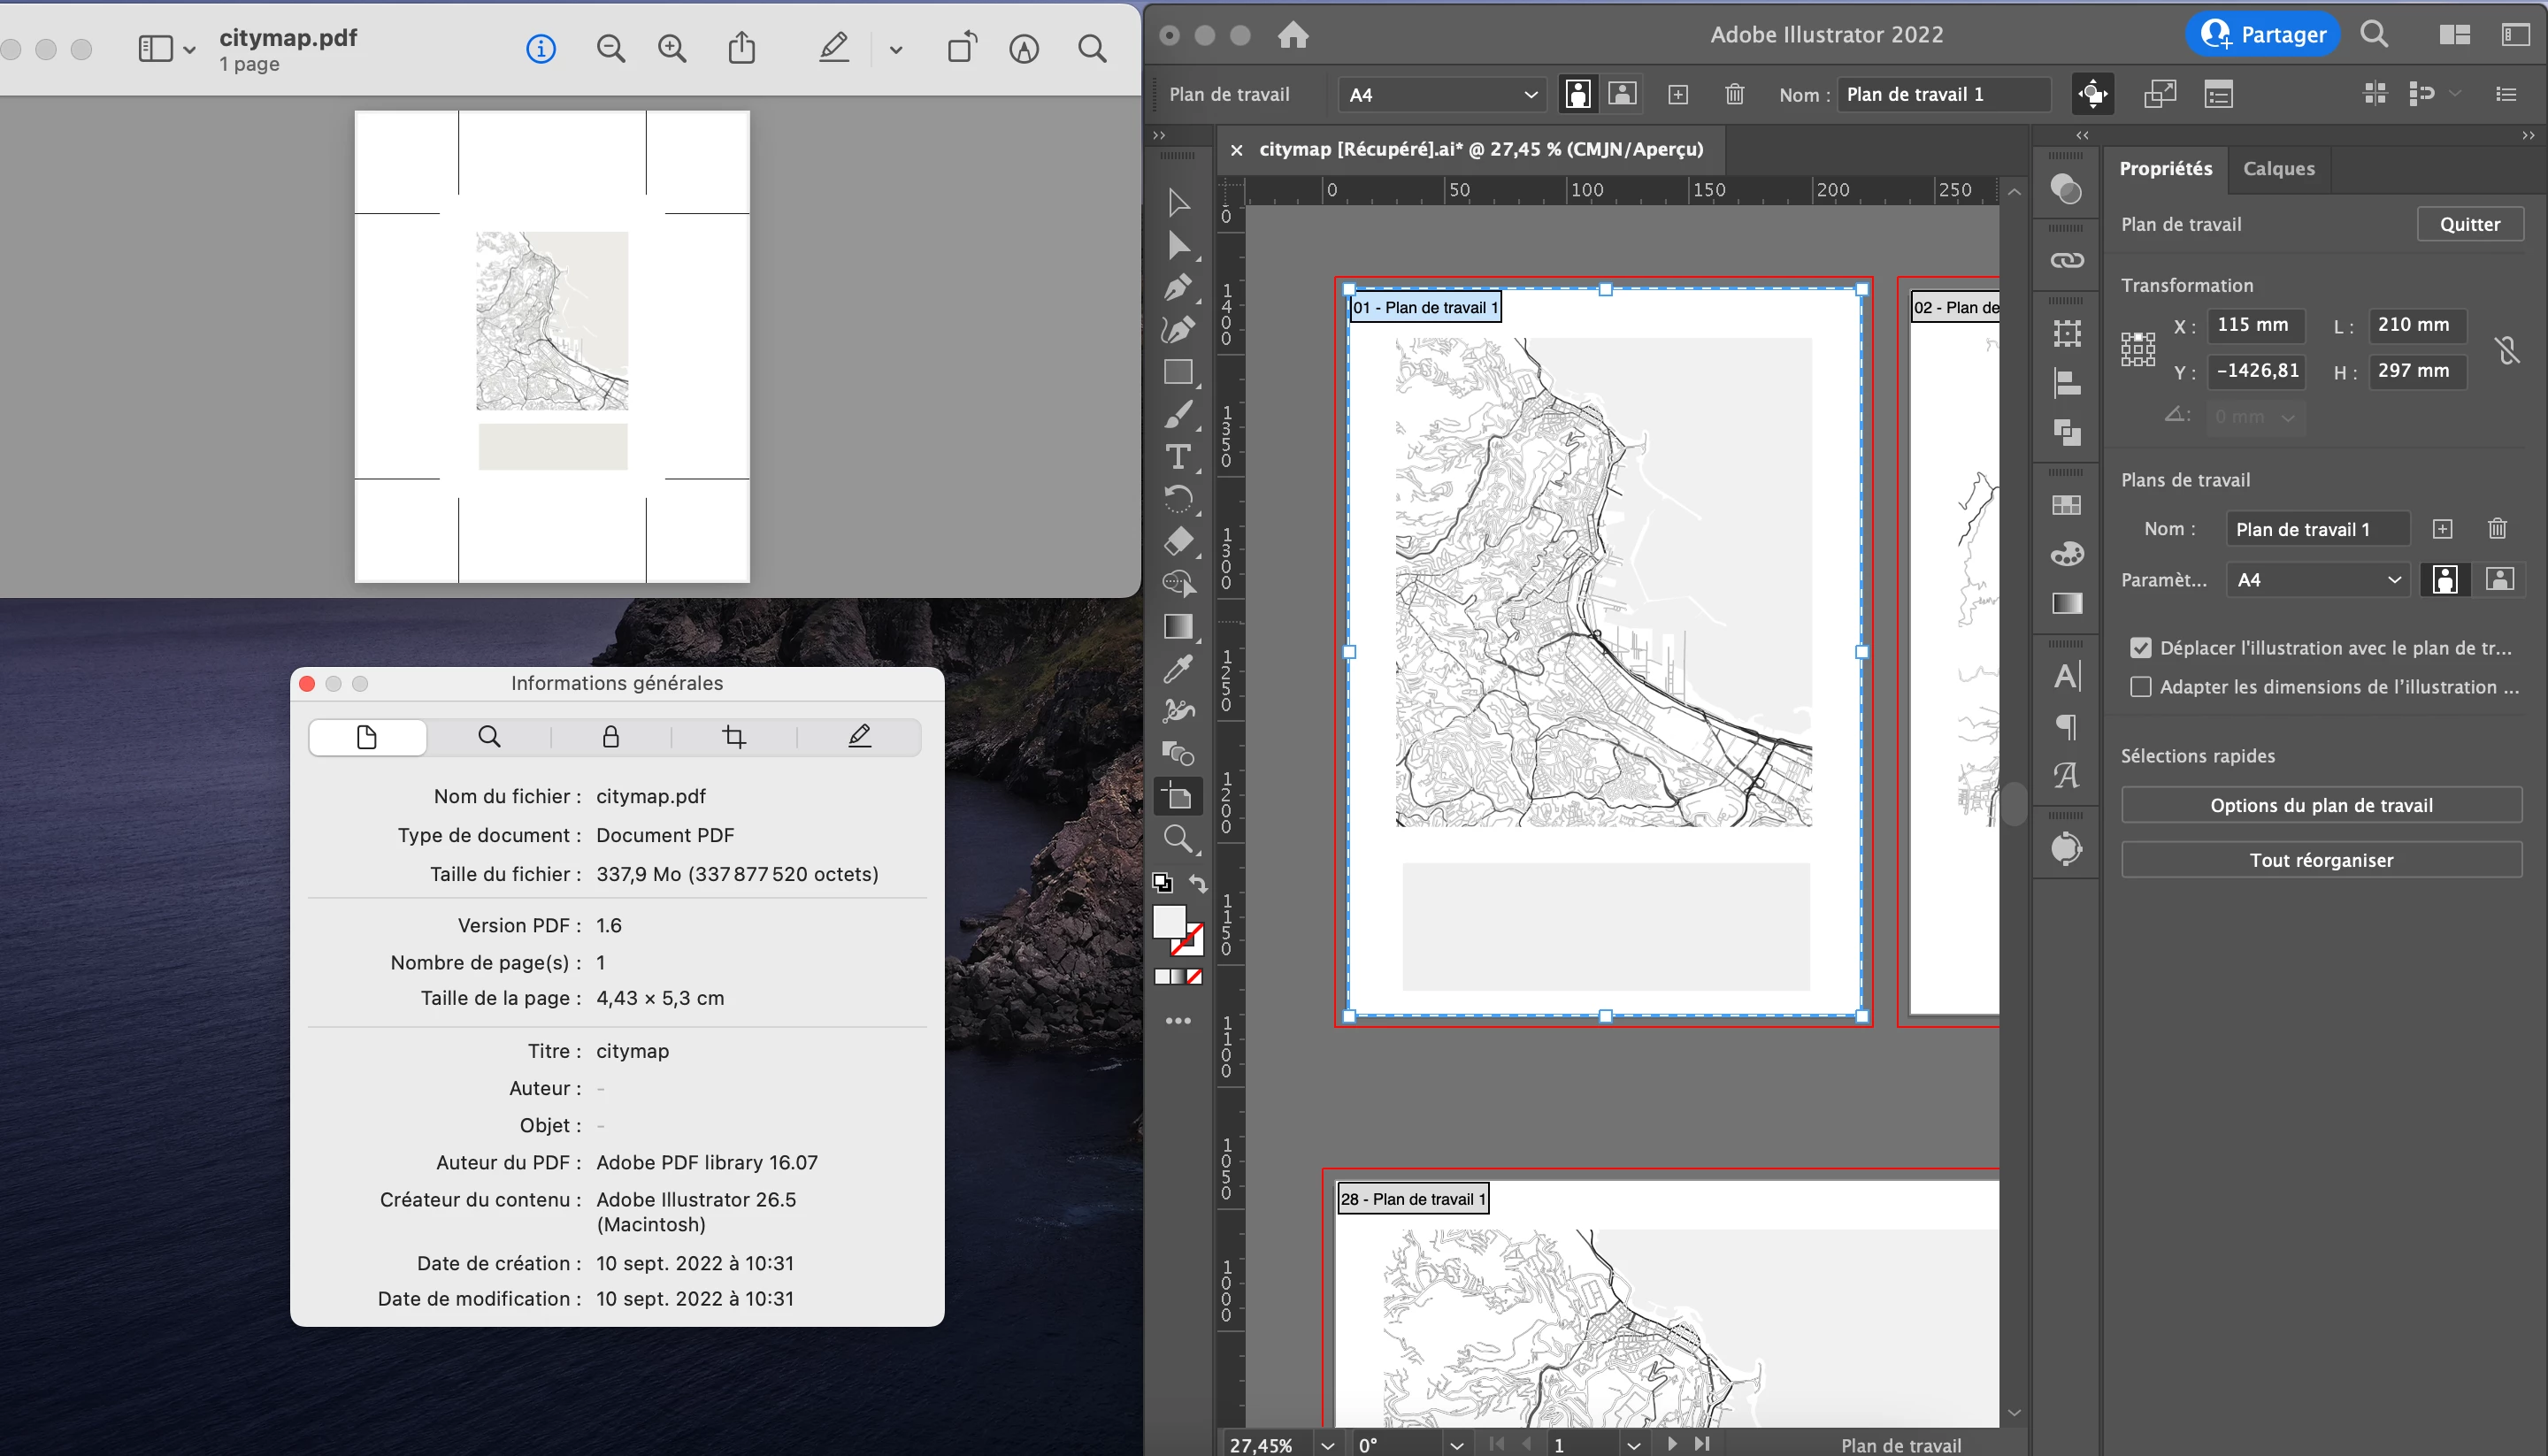This screenshot has height=1456, width=2548.
Task: Activate the Zoom tool in Illustrator
Action: click(x=1178, y=839)
